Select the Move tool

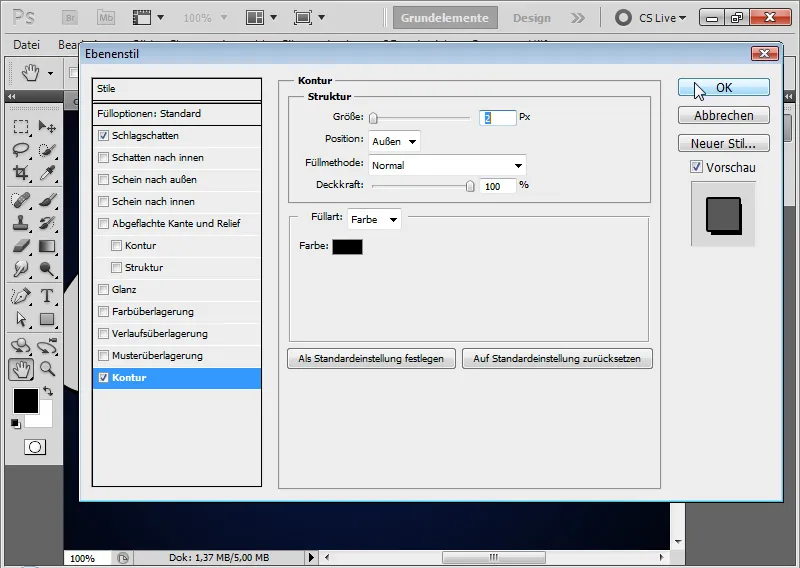47,127
